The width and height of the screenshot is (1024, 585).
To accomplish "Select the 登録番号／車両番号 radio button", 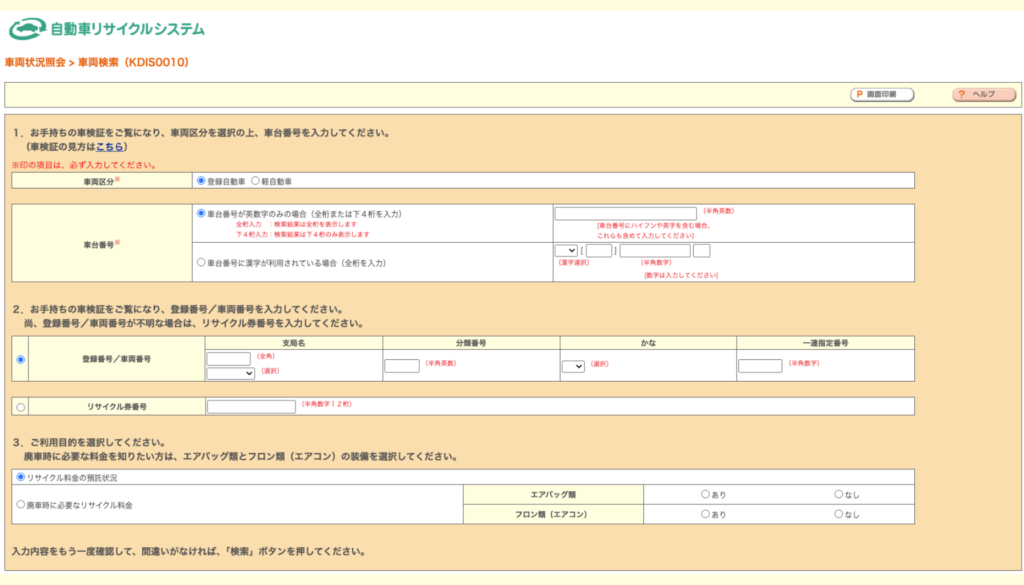I will click(x=21, y=360).
